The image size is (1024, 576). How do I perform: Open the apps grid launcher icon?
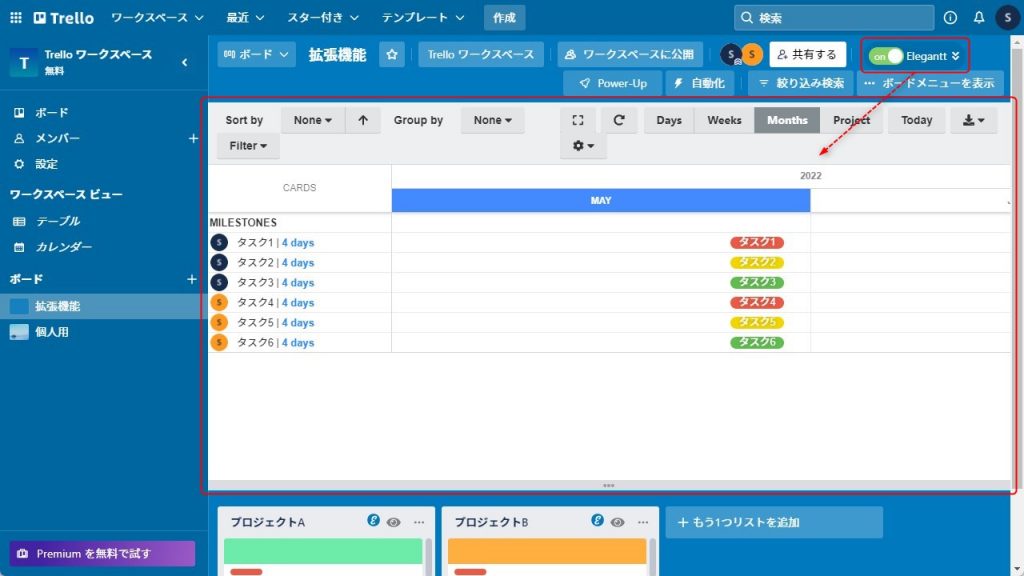[16, 18]
